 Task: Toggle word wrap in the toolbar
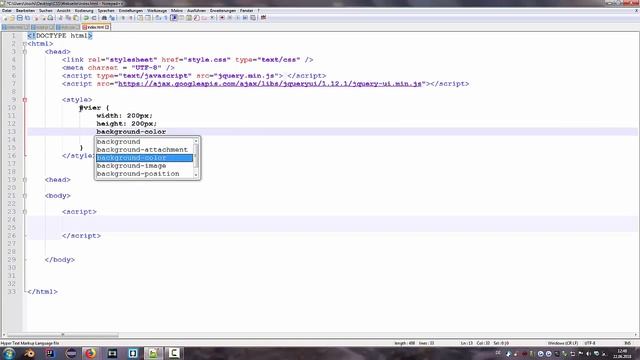click(x=158, y=18)
